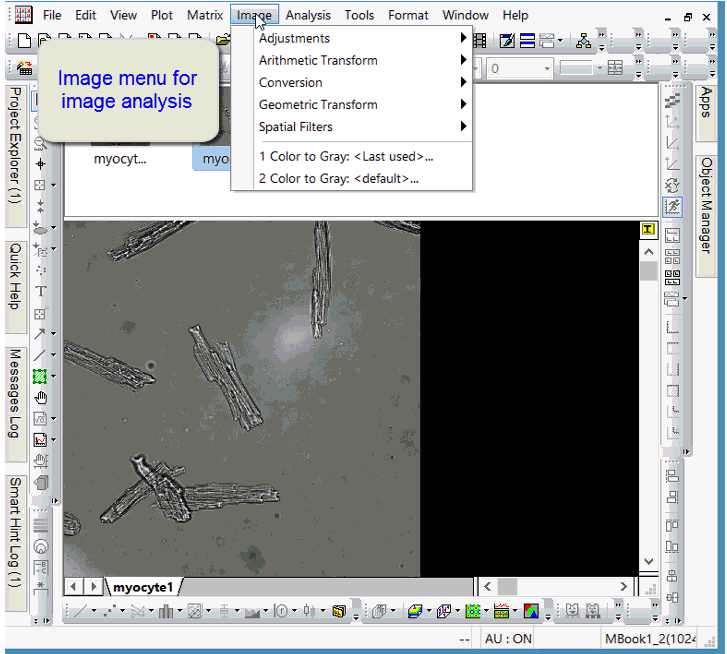Image resolution: width=727 pixels, height=654 pixels.
Task: Click the yellow 'I' image indicator icon
Action: pos(647,230)
